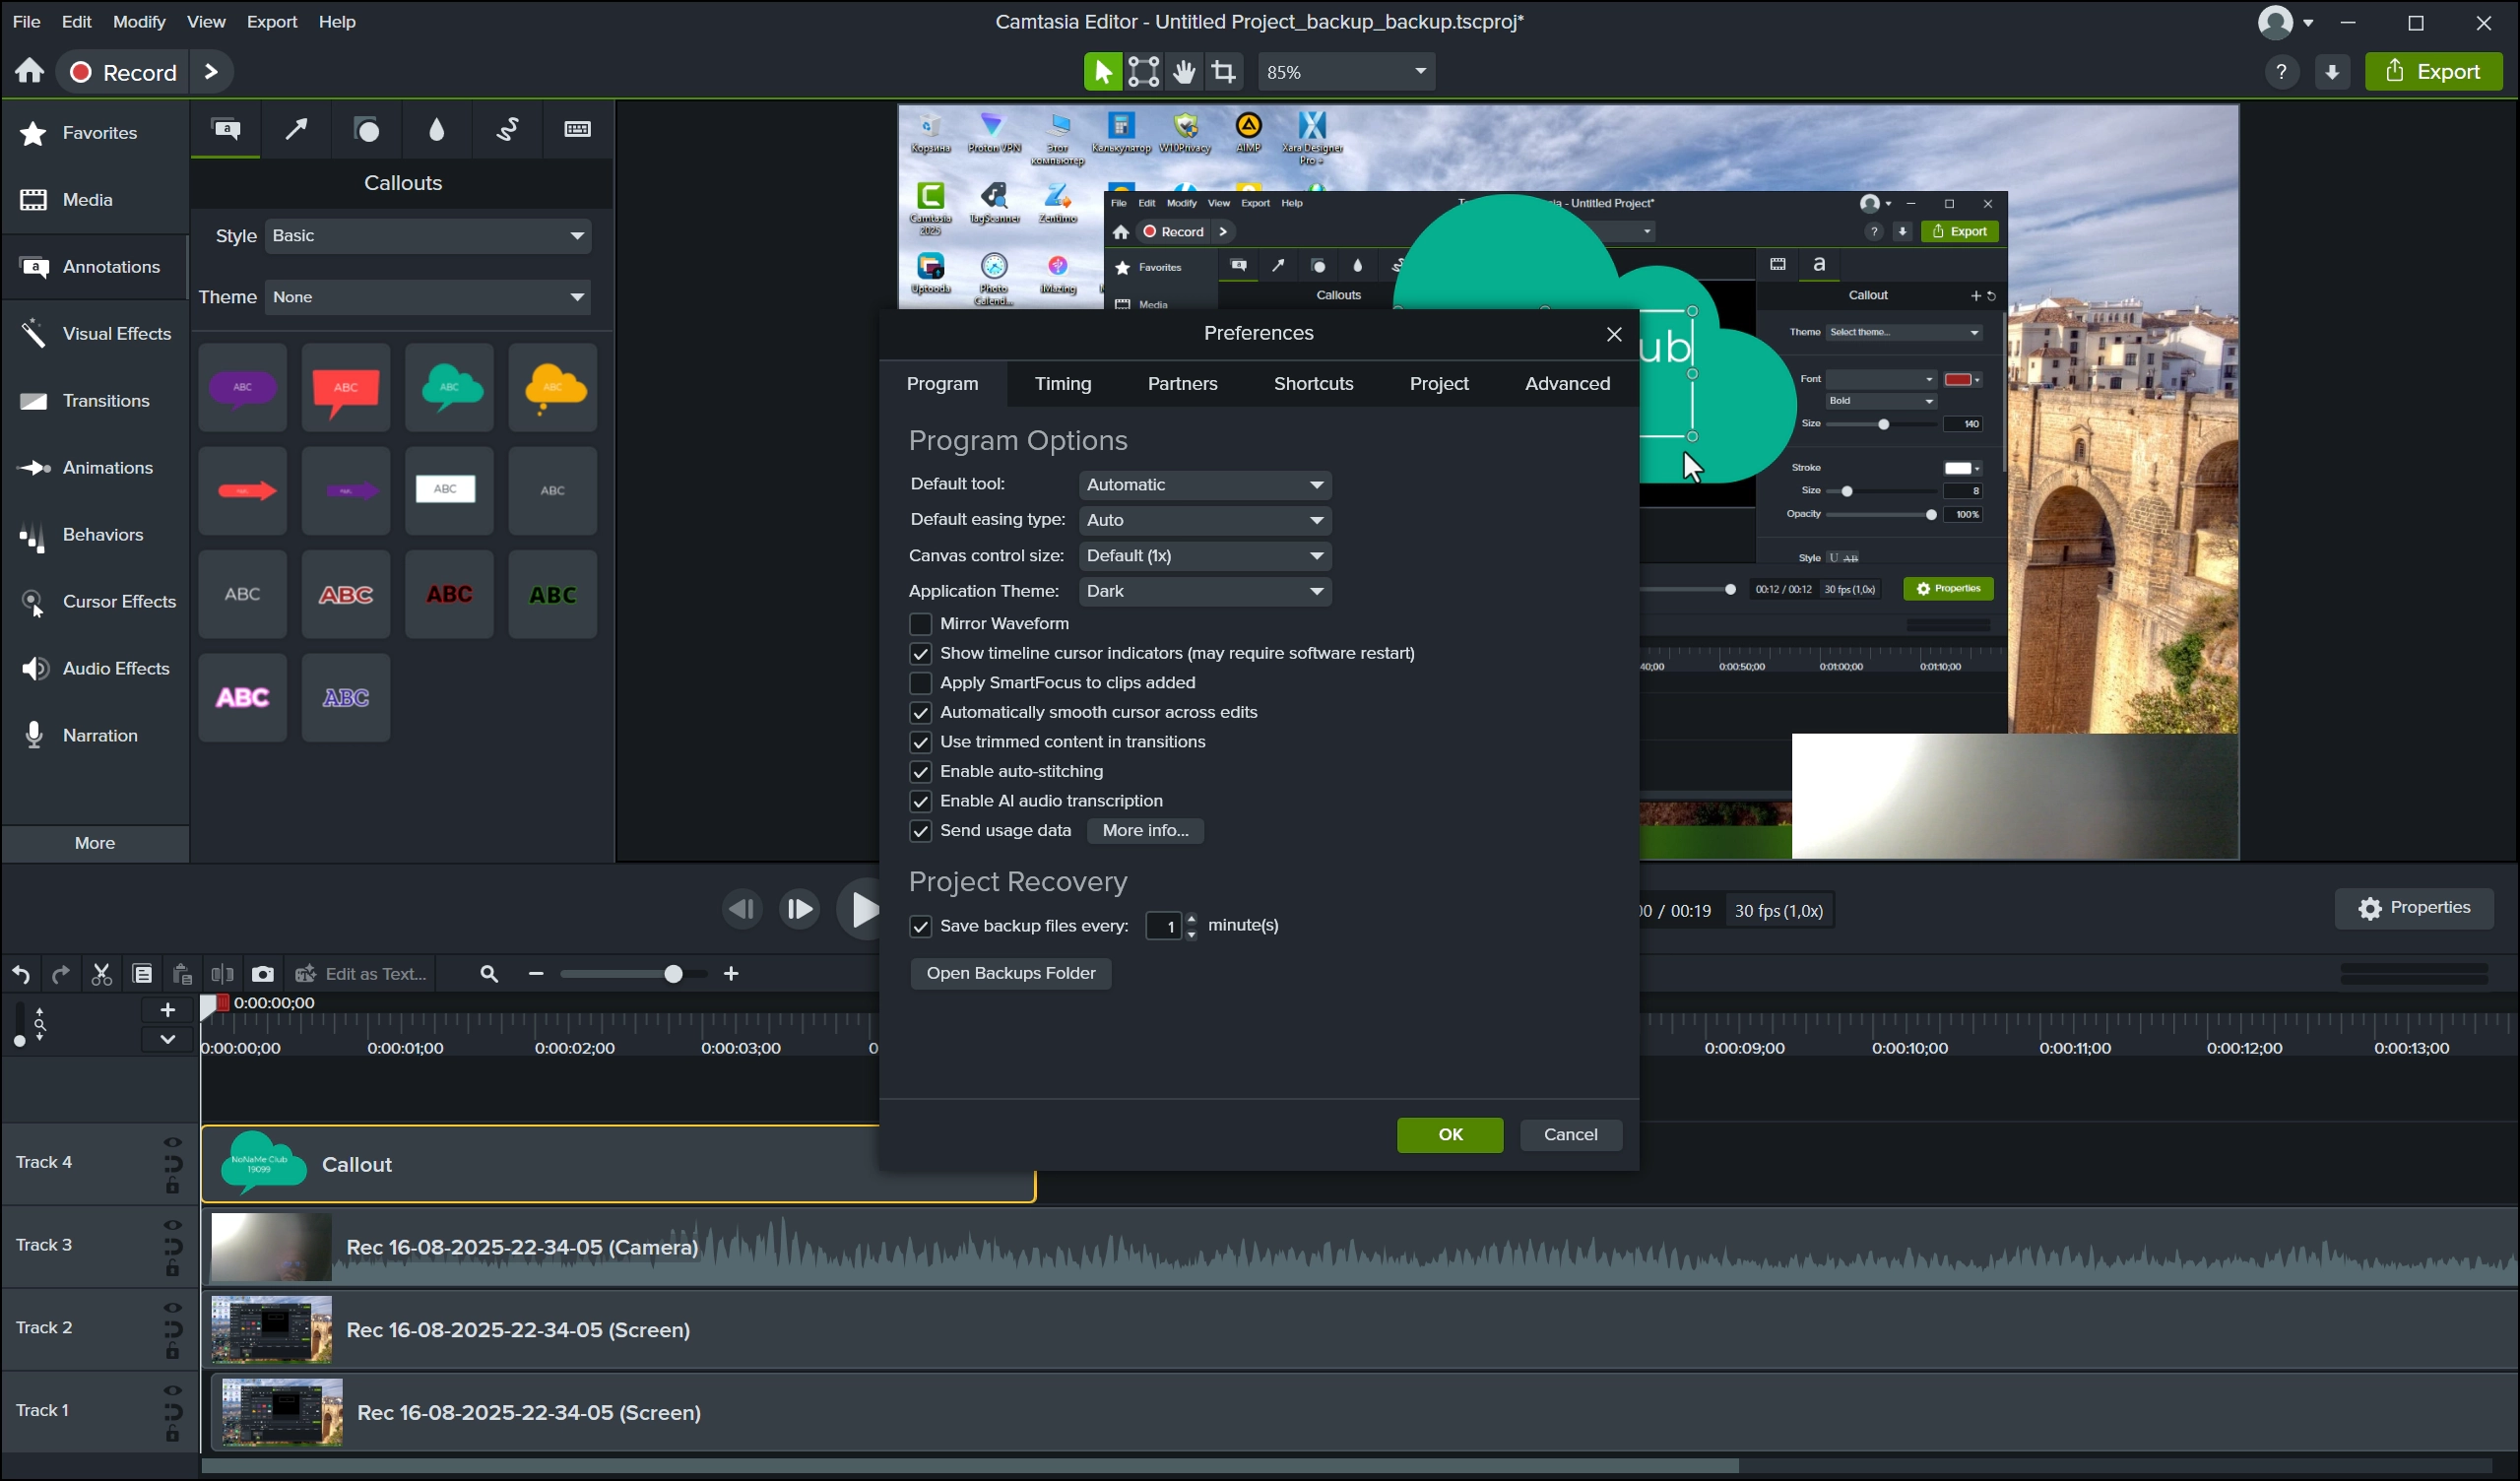Open canvas zoom 85% dropdown
Screen dimensions: 2520x1481
point(1346,72)
